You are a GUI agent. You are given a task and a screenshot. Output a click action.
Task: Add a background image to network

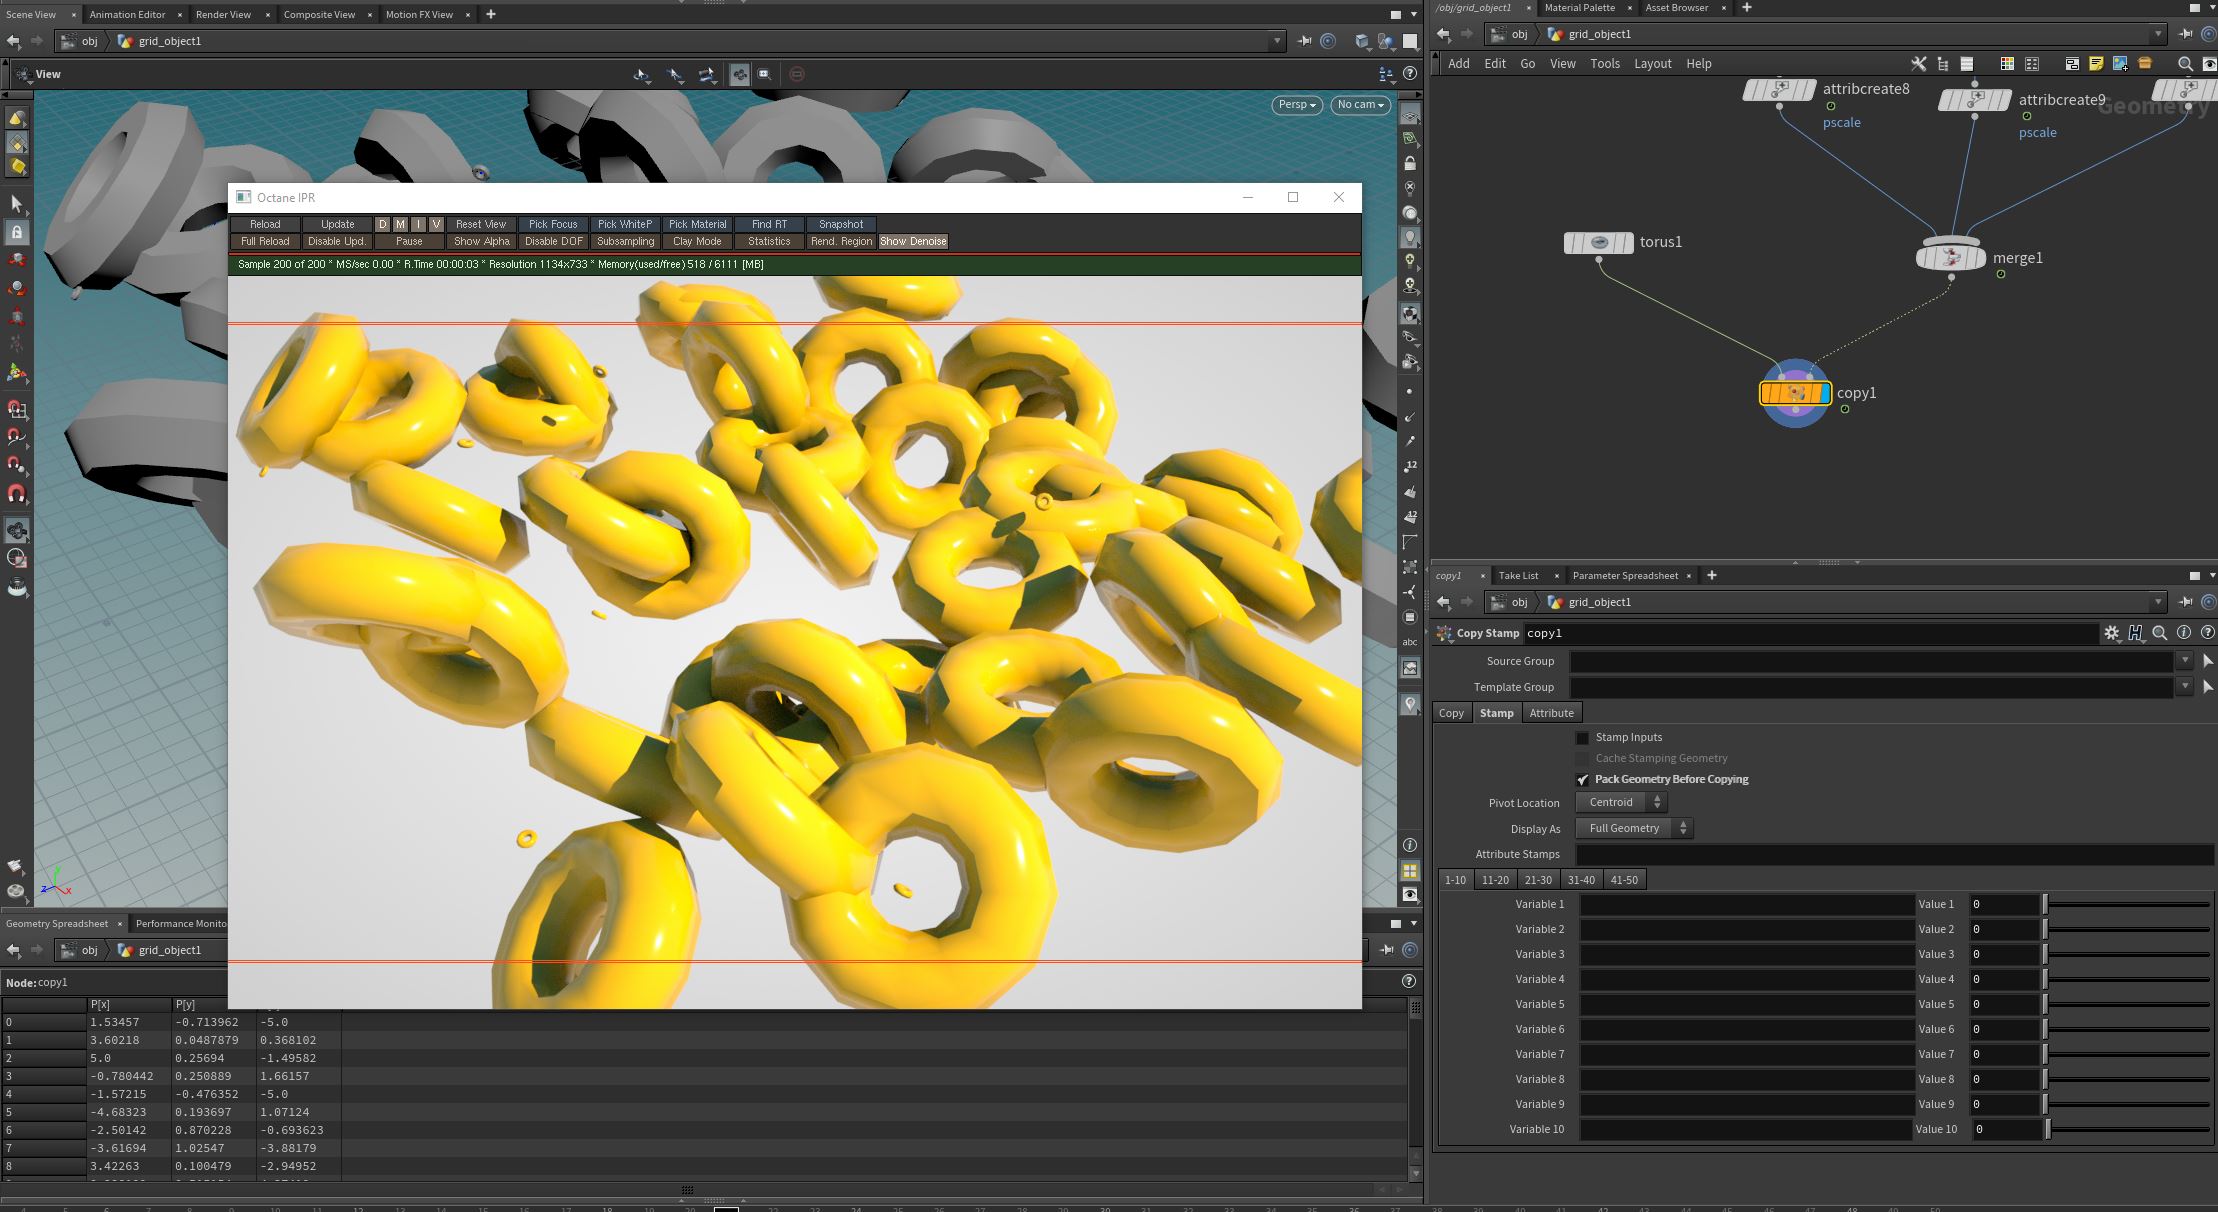(x=2120, y=64)
